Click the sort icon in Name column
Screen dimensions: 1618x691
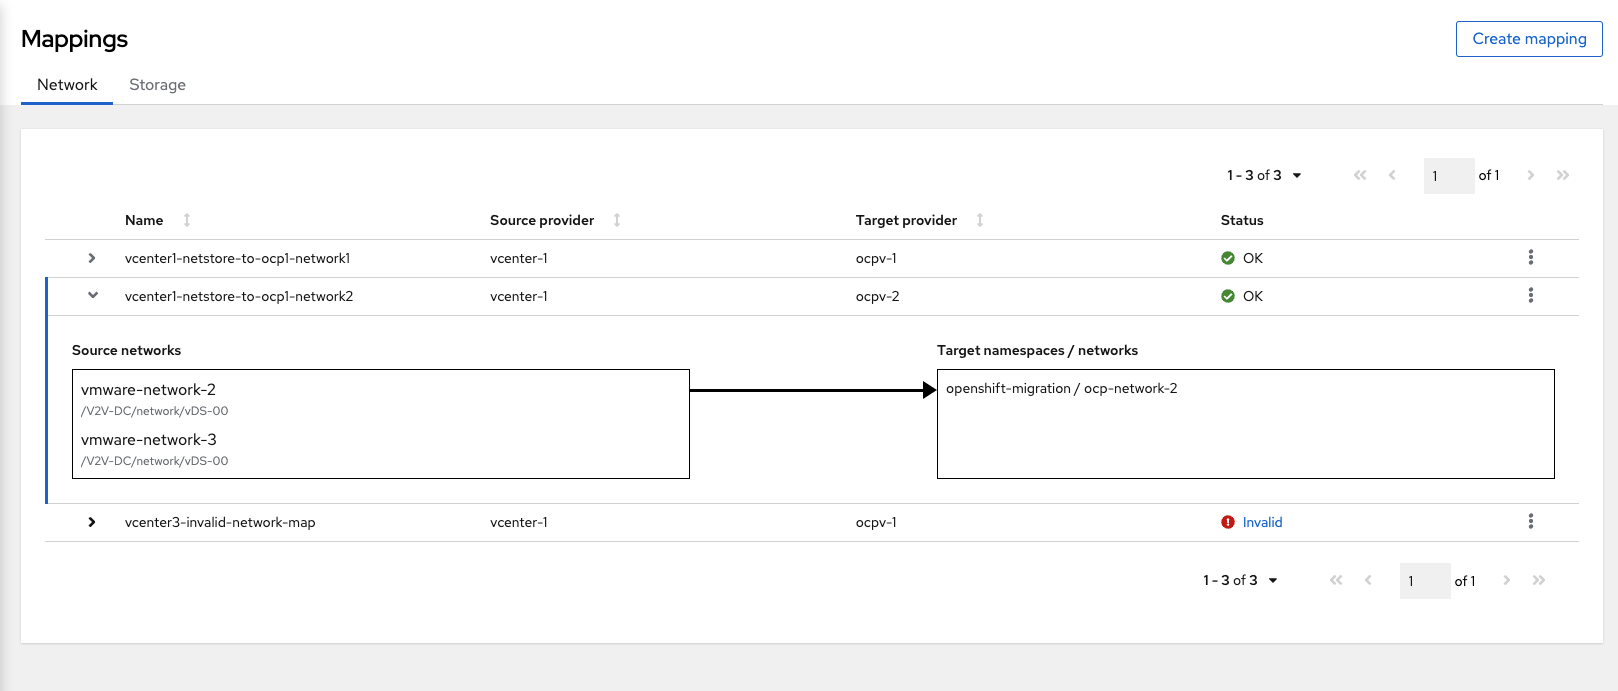coord(185,219)
